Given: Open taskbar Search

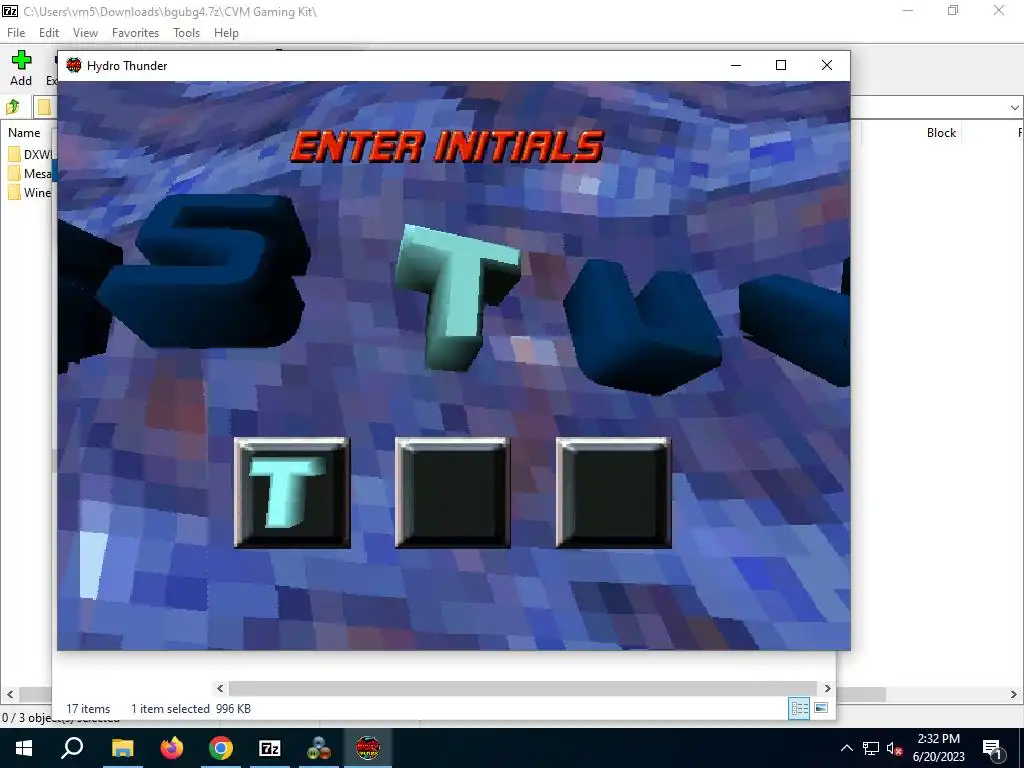Looking at the screenshot, I should 72,748.
